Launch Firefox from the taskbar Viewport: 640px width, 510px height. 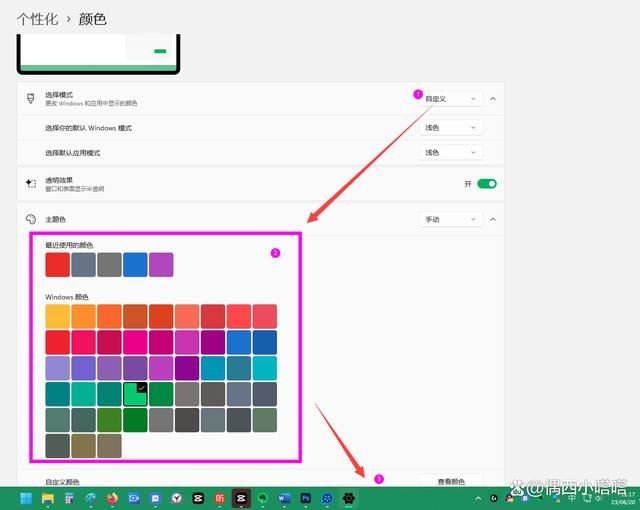pyautogui.click(x=112, y=498)
